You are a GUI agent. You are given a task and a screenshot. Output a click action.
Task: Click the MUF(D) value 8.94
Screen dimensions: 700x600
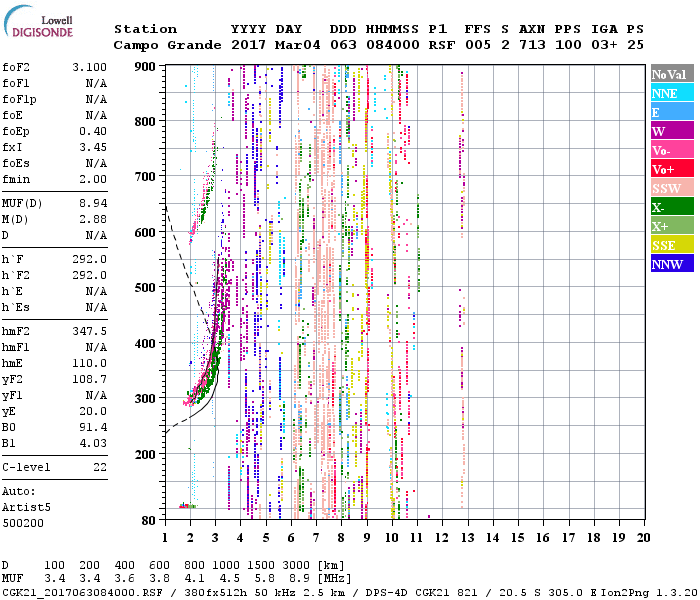pos(93,203)
